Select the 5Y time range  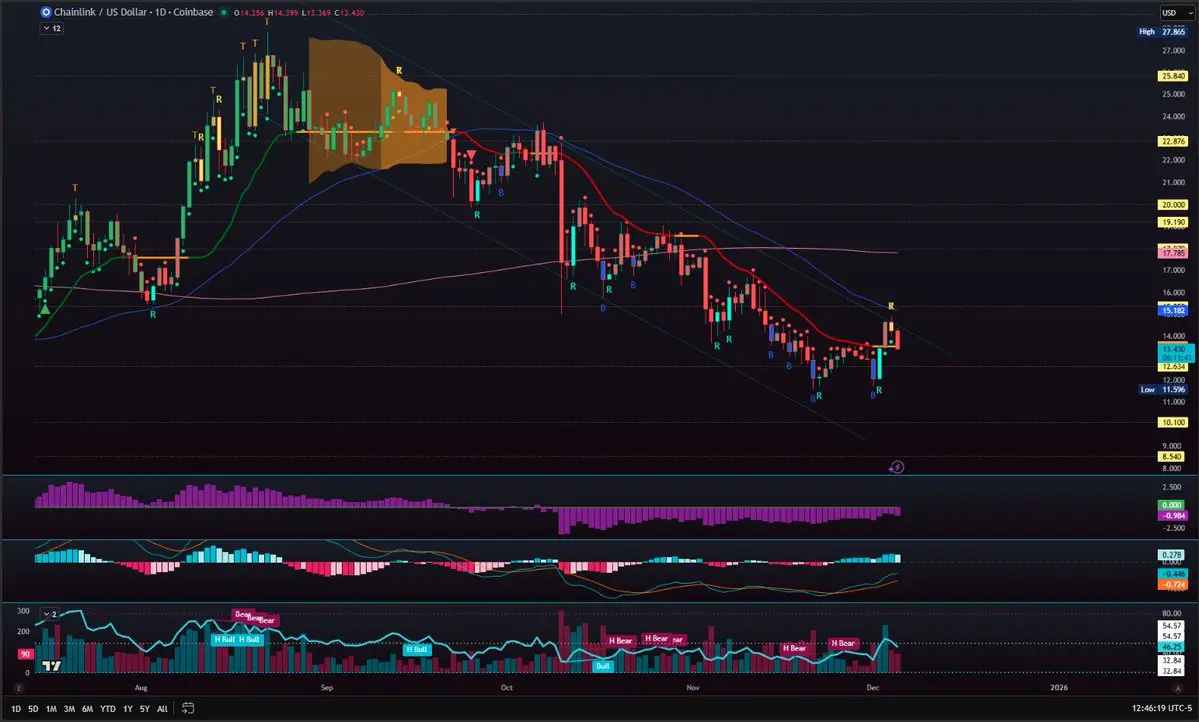(145, 709)
